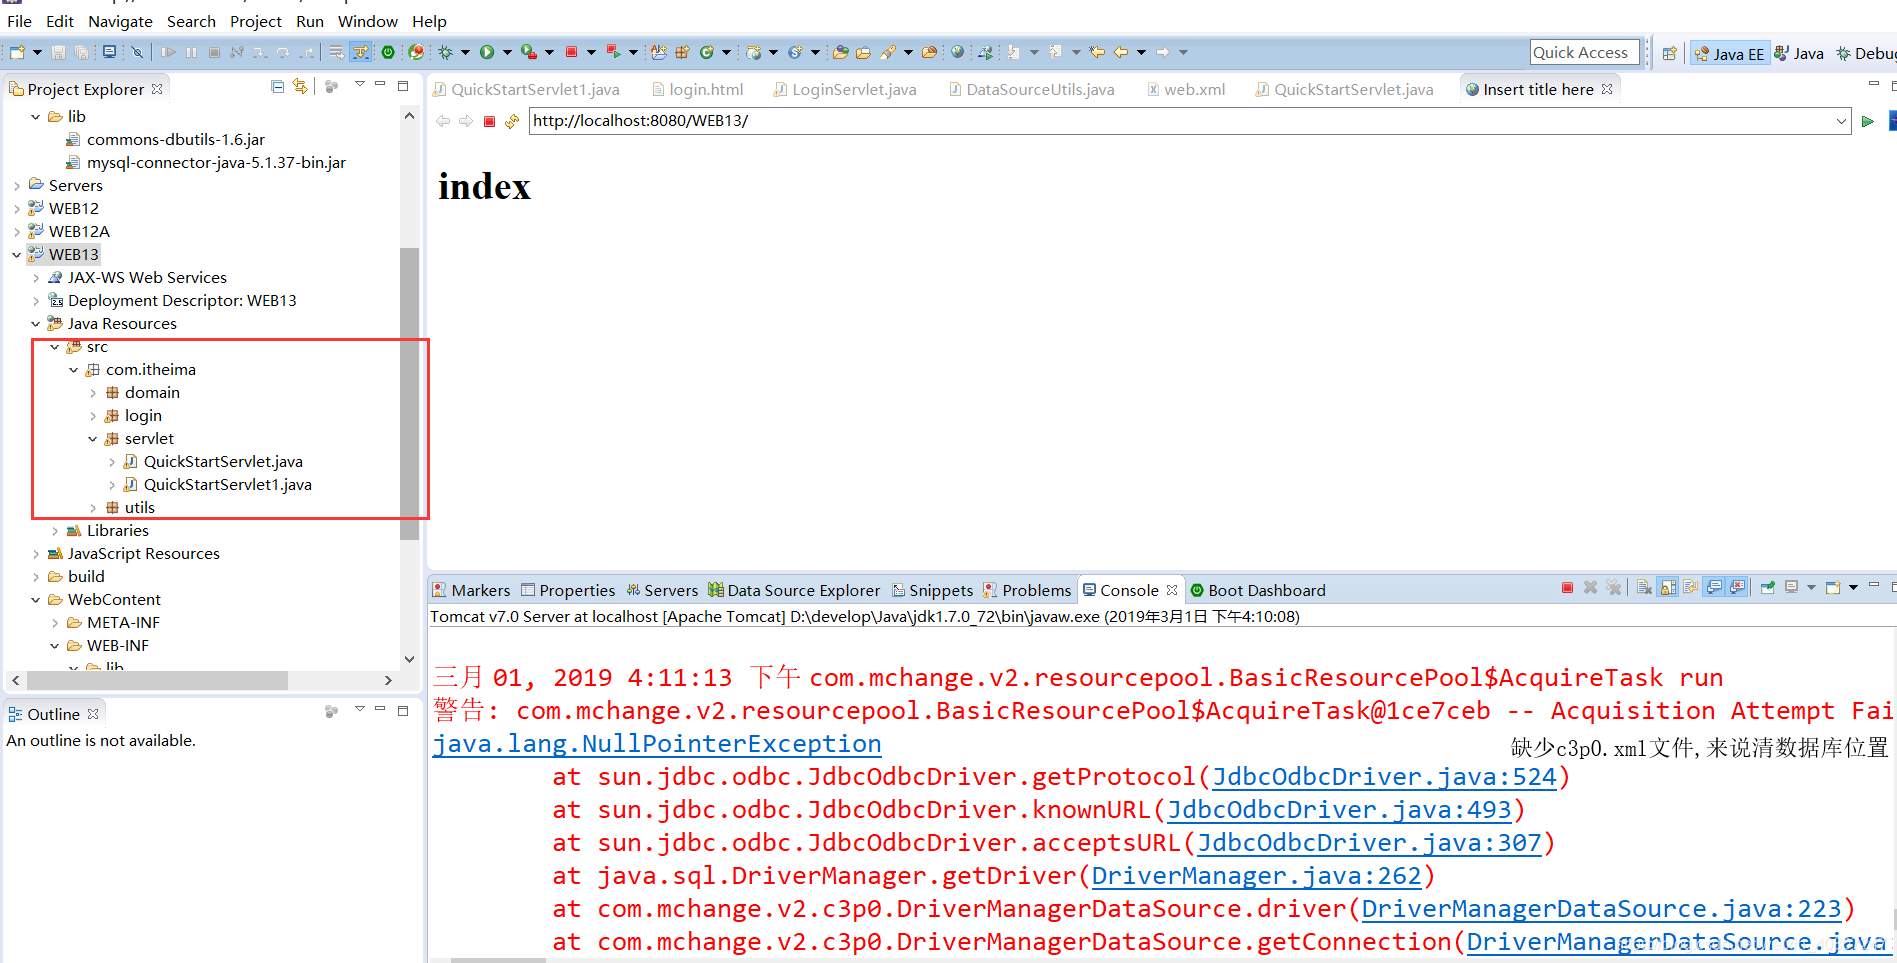Viewport: 1897px width, 963px height.
Task: Open the Window menu
Action: point(367,21)
